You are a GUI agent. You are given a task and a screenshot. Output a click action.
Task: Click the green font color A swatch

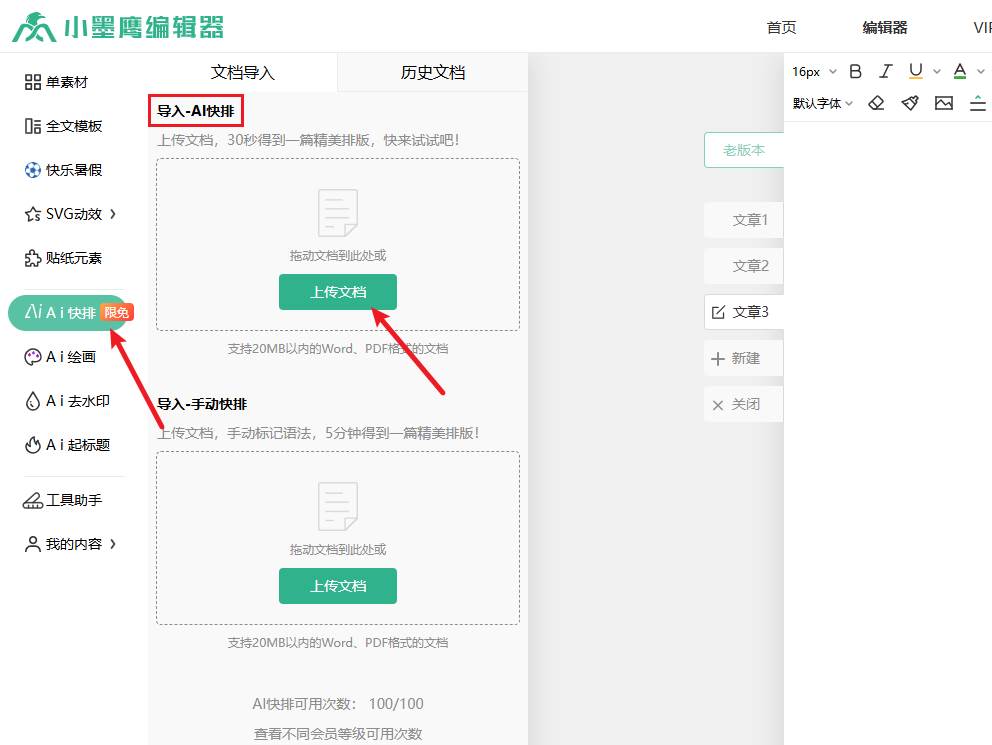click(x=960, y=71)
